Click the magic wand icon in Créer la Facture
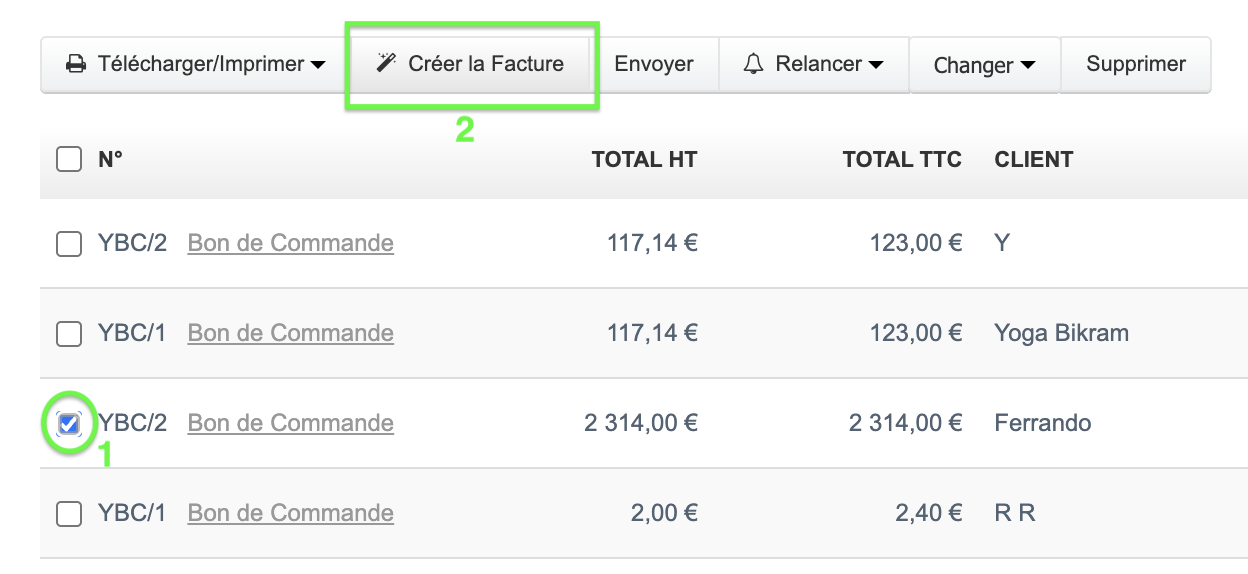 [x=386, y=64]
